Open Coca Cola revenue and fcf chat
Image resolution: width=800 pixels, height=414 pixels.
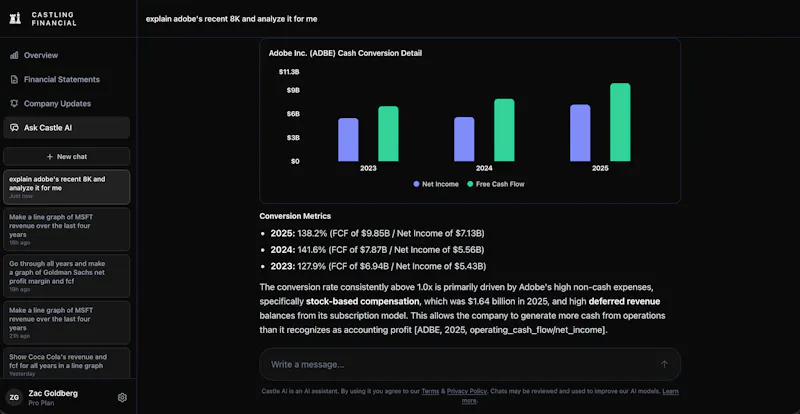point(67,363)
